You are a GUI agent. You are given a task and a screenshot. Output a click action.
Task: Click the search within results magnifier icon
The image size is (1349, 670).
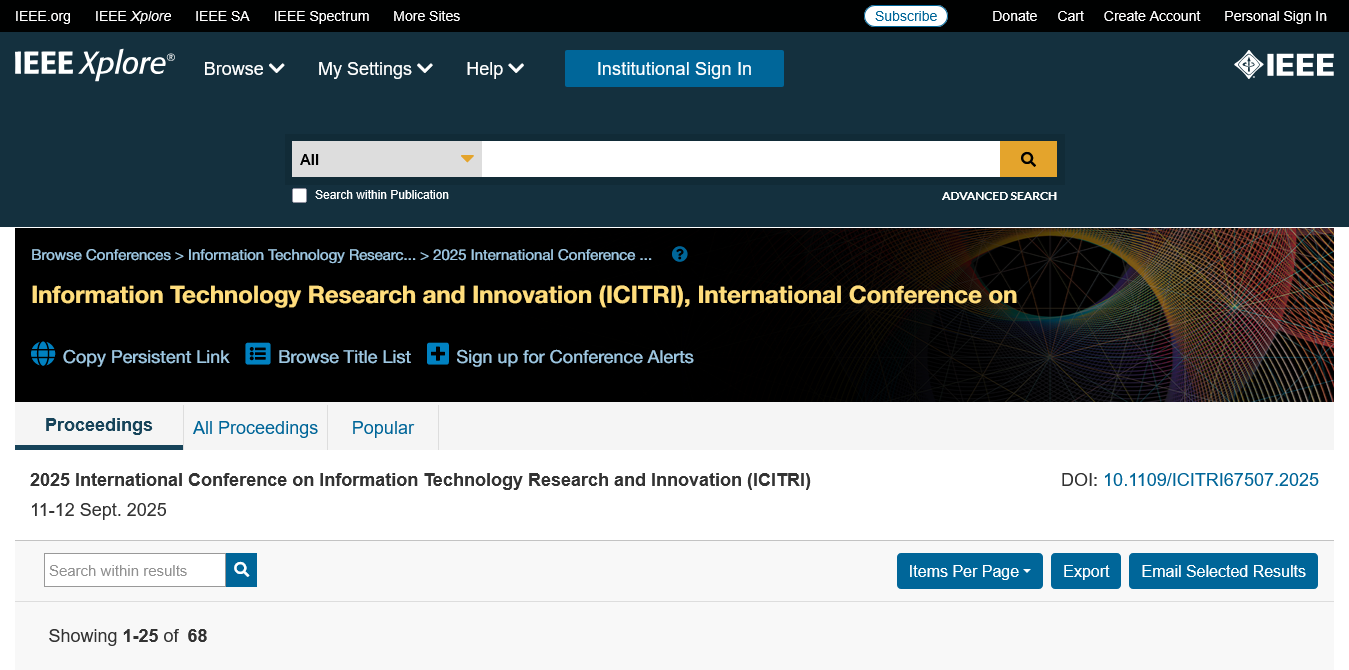[241, 570]
